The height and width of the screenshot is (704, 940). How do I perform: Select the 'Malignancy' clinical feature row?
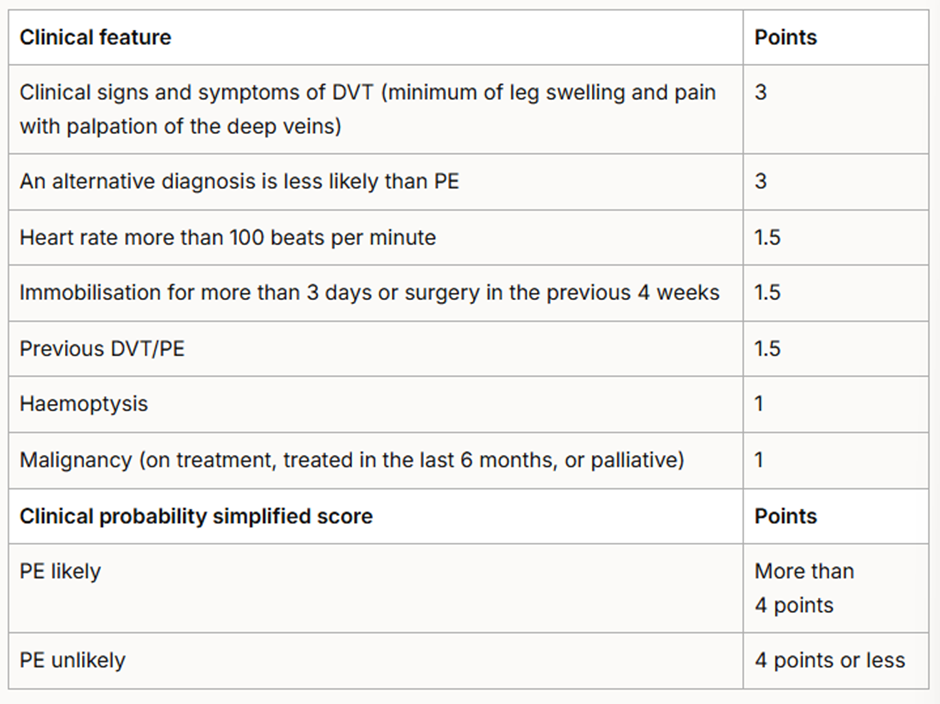coord(352,460)
